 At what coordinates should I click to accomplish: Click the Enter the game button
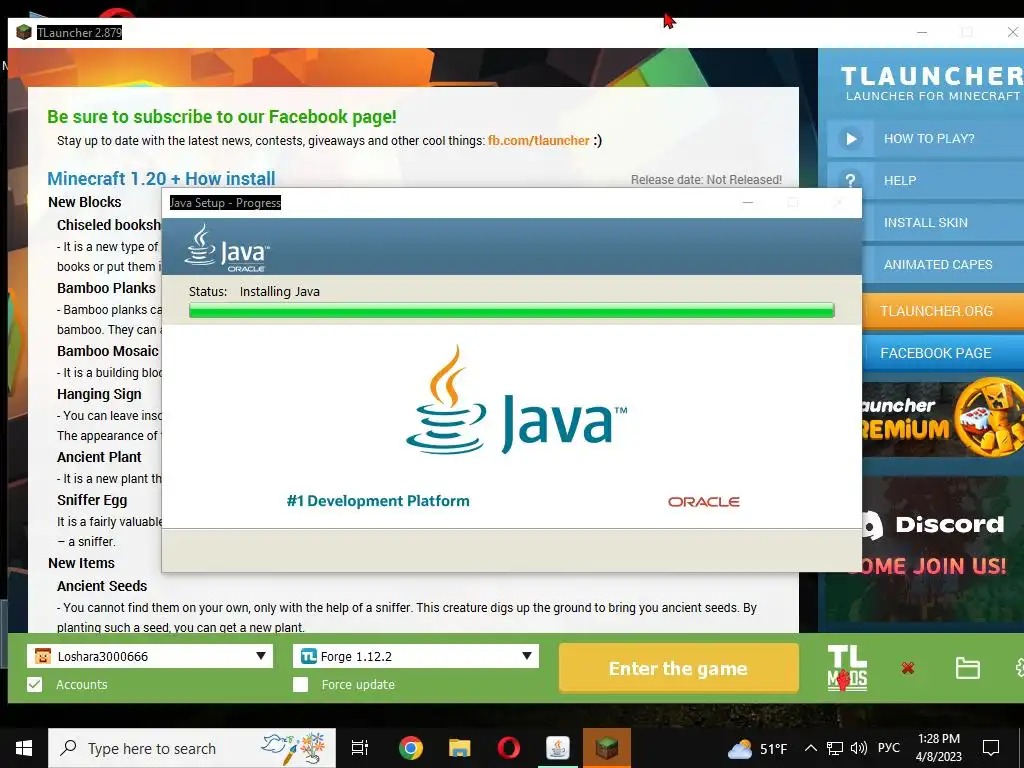(679, 668)
